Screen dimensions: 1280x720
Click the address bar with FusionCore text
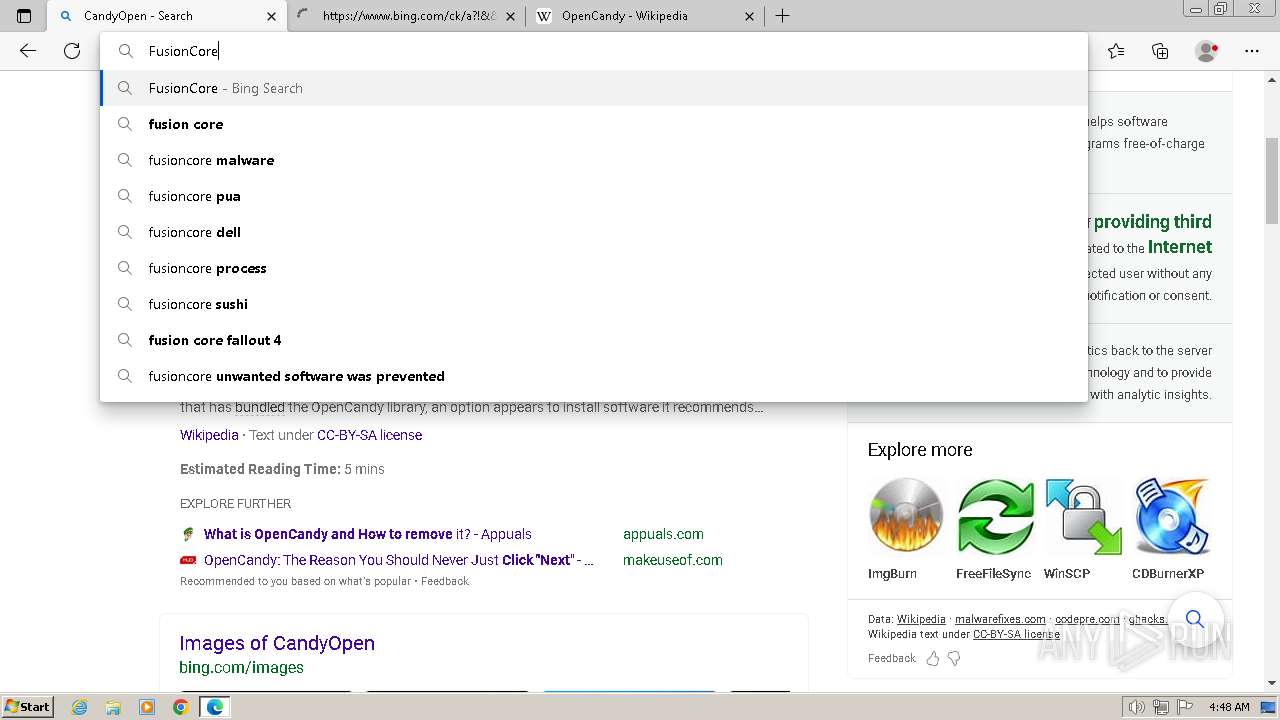594,51
